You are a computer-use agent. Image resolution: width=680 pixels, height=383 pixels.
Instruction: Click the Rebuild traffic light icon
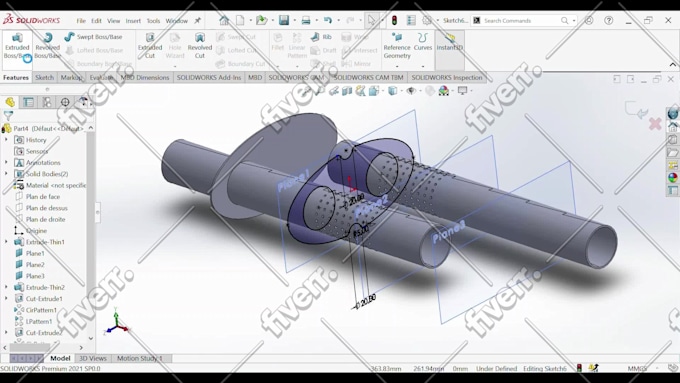[x=395, y=20]
